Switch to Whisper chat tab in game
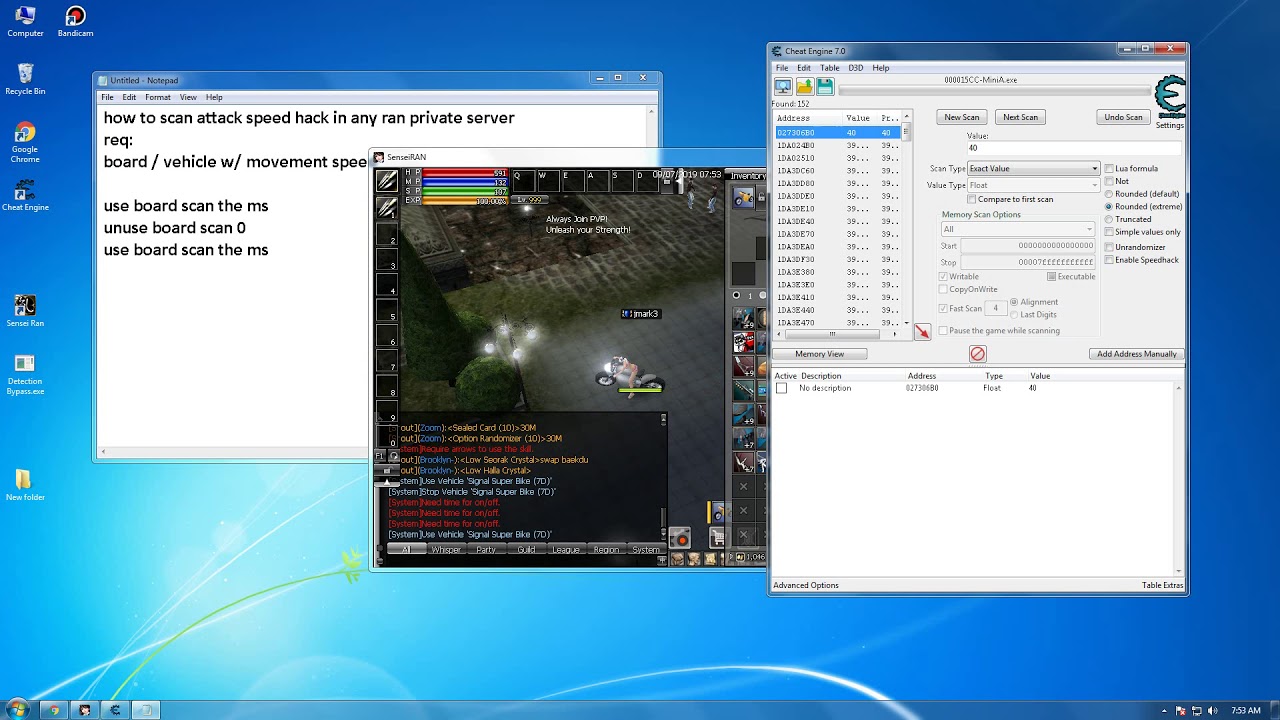 click(x=446, y=550)
